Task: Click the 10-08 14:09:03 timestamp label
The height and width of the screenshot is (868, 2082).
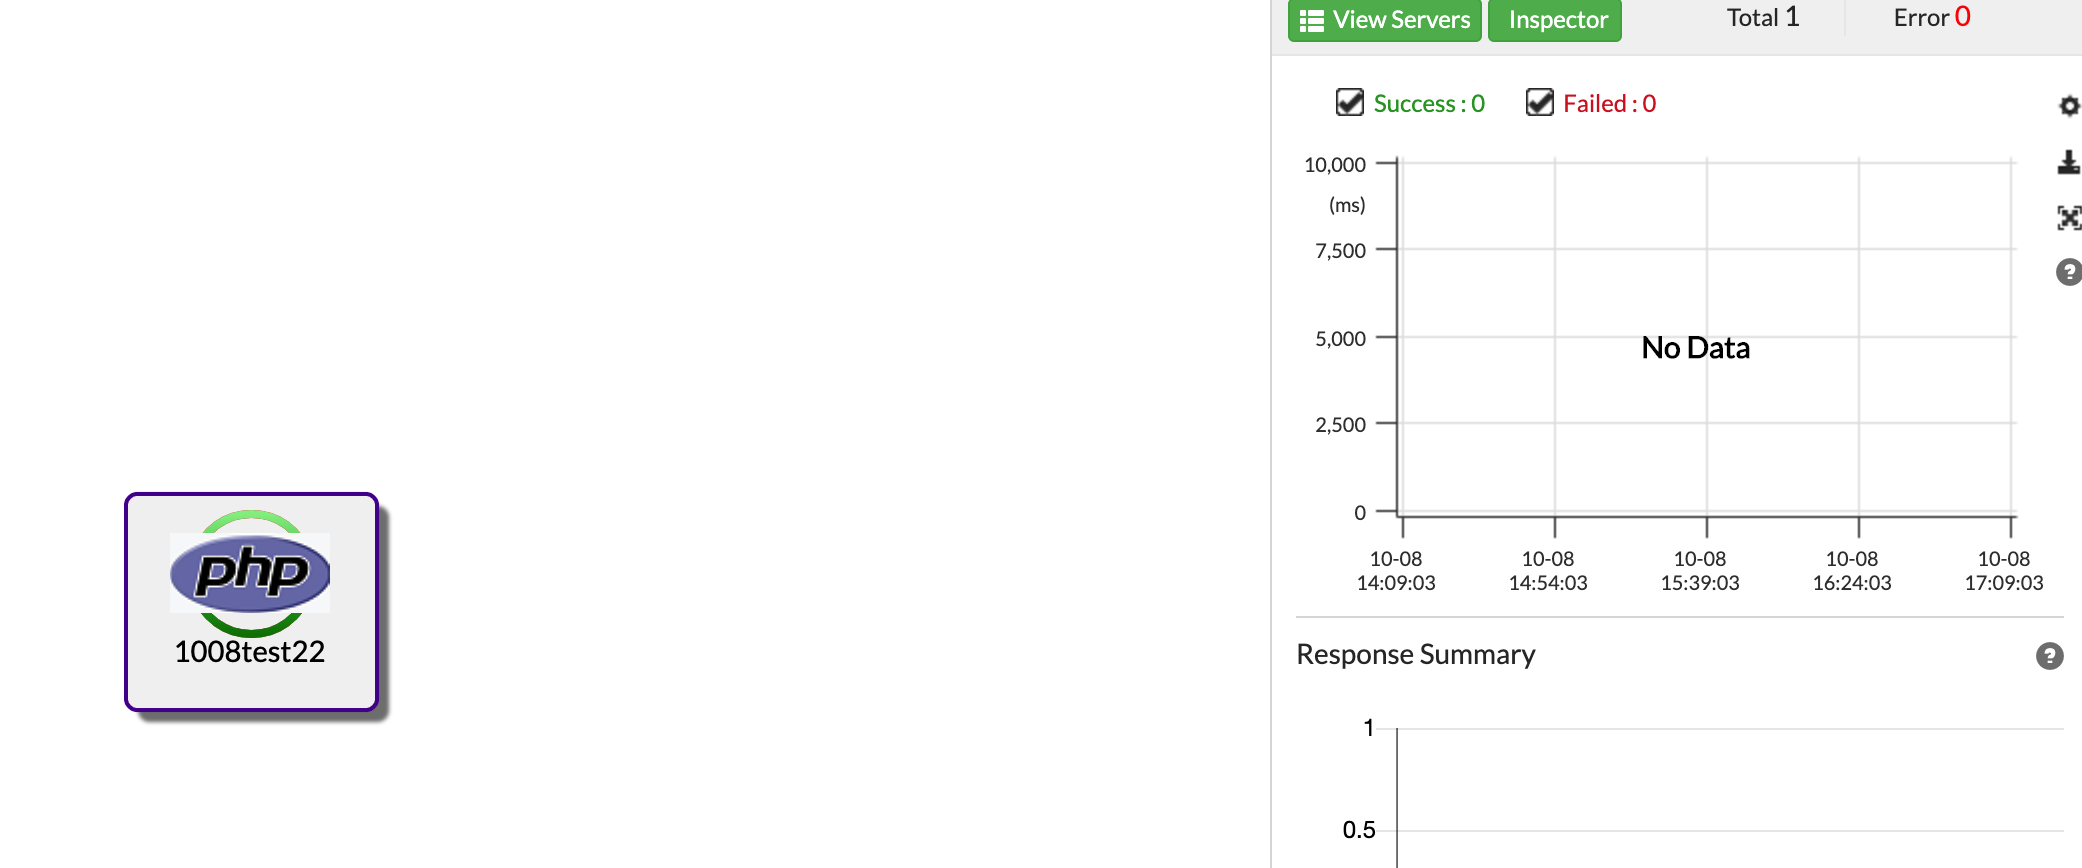Action: [1397, 571]
